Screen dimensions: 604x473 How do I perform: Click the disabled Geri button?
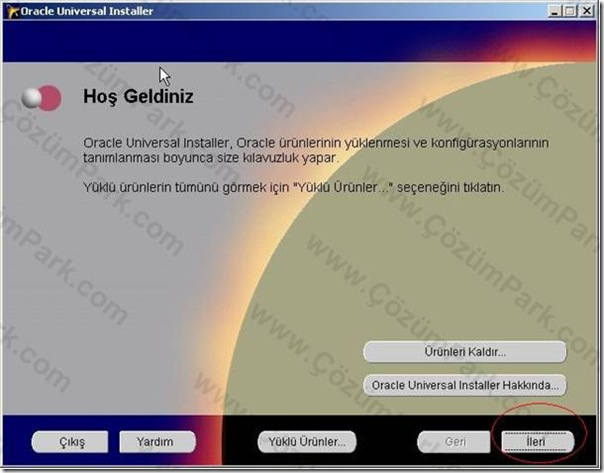[x=454, y=441]
